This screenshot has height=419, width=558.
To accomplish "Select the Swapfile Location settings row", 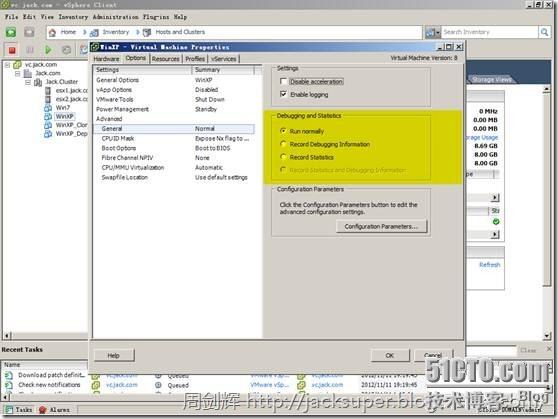I will pos(174,177).
